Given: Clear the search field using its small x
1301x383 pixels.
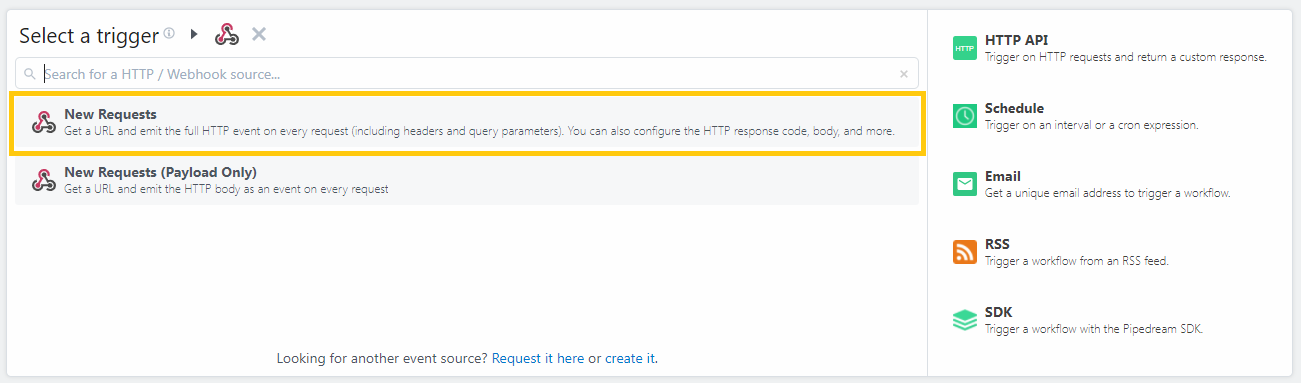Looking at the screenshot, I should point(904,74).
